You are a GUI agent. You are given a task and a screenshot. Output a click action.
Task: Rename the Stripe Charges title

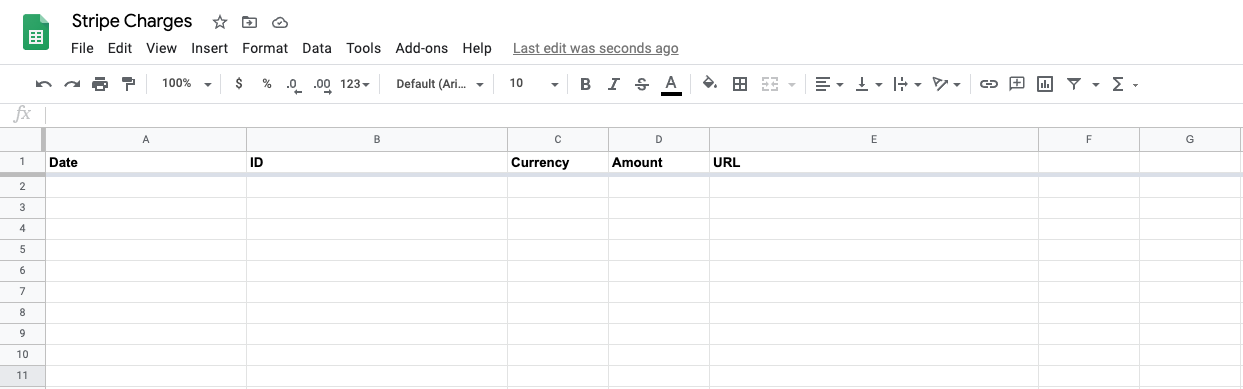point(132,21)
